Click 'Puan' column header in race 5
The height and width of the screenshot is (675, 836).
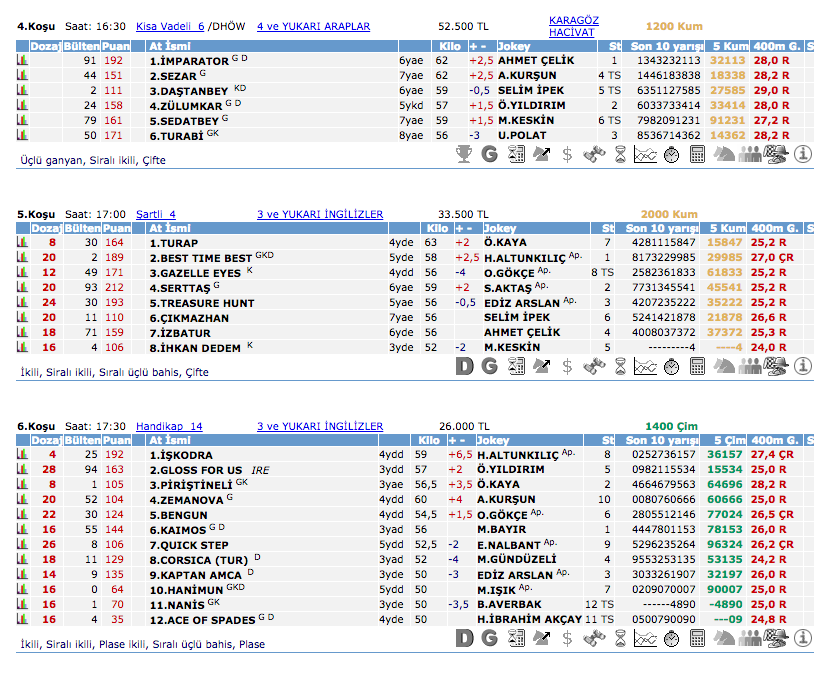click(117, 228)
